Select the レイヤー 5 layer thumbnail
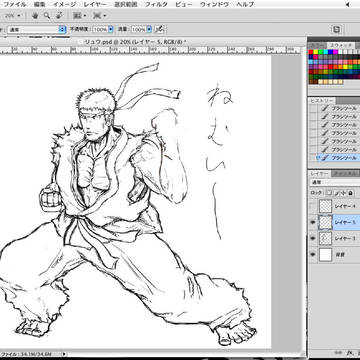 pos(325,222)
